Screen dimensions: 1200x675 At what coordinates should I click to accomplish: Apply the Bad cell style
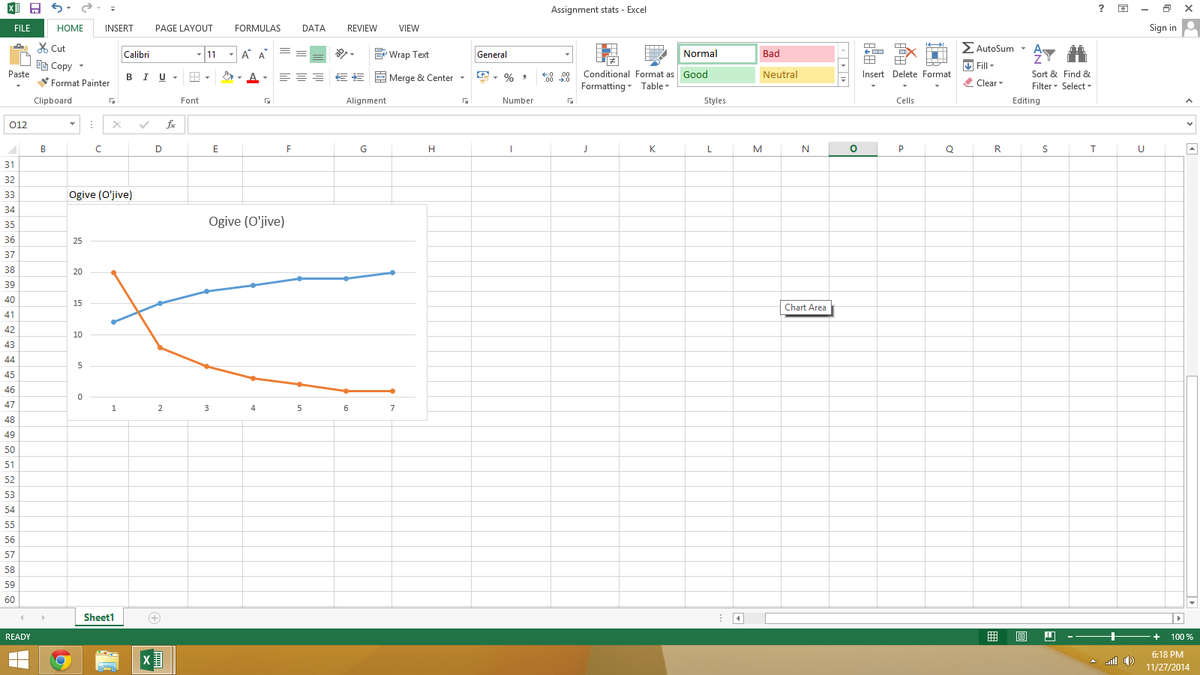pyautogui.click(x=796, y=54)
